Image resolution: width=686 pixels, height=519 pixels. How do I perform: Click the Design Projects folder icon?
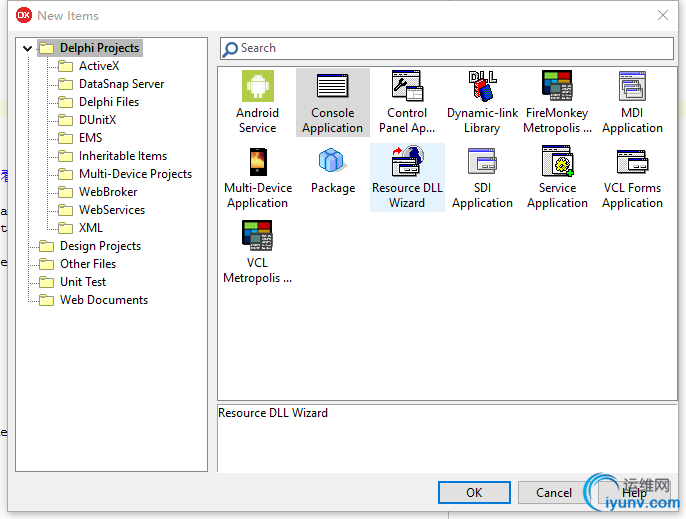point(46,246)
